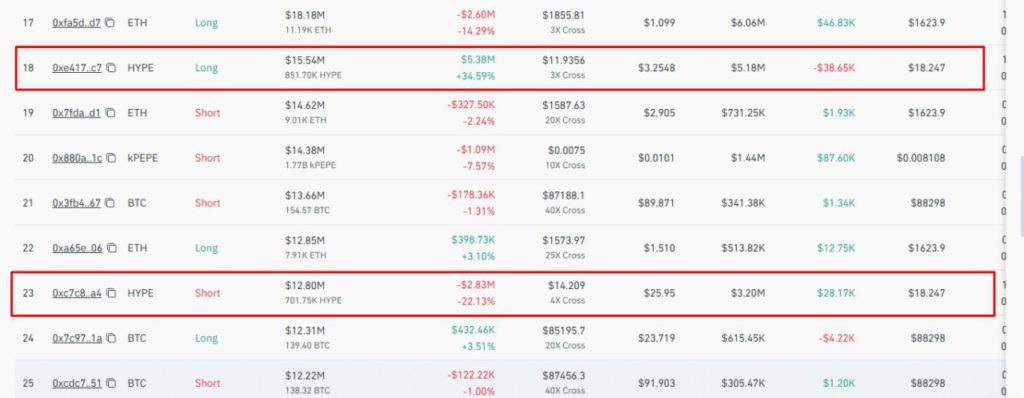This screenshot has width=1024, height=398.
Task: Open wallet link 0xe417..c7
Action: click(x=77, y=68)
